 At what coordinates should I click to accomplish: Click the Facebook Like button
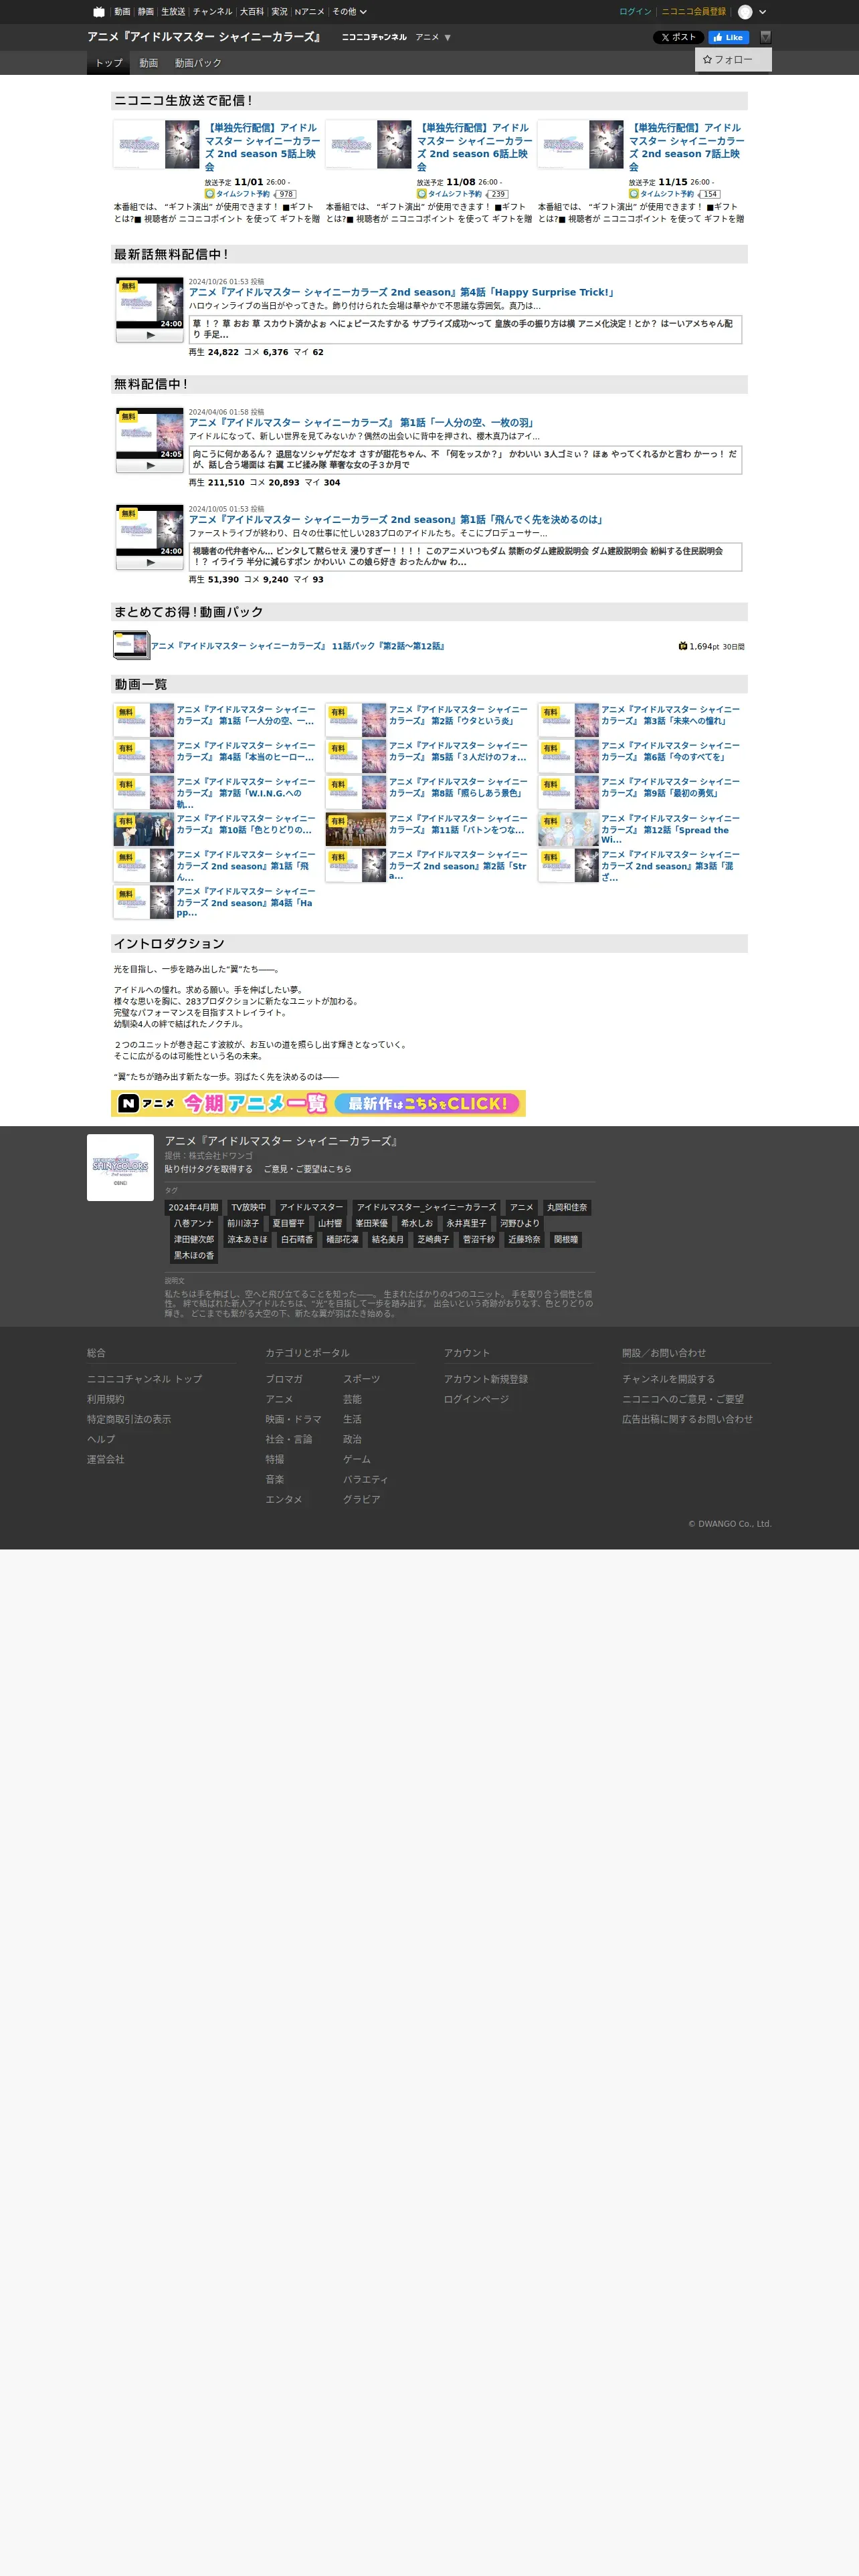pos(729,37)
